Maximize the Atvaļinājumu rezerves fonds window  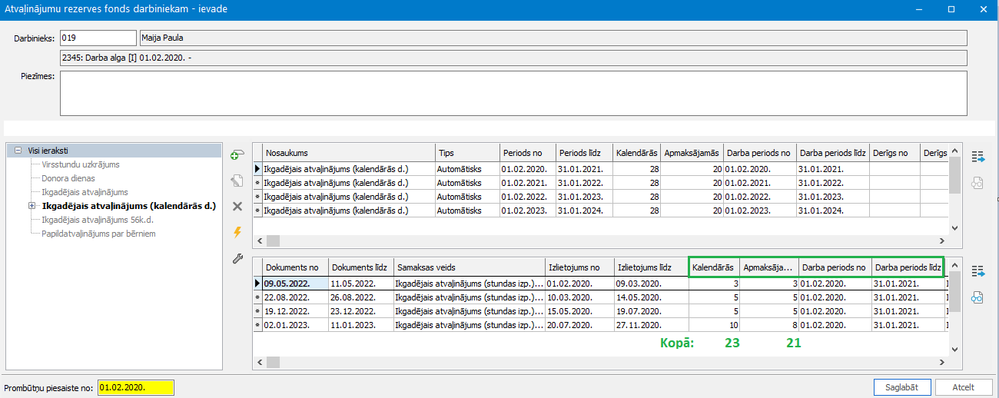click(x=951, y=10)
